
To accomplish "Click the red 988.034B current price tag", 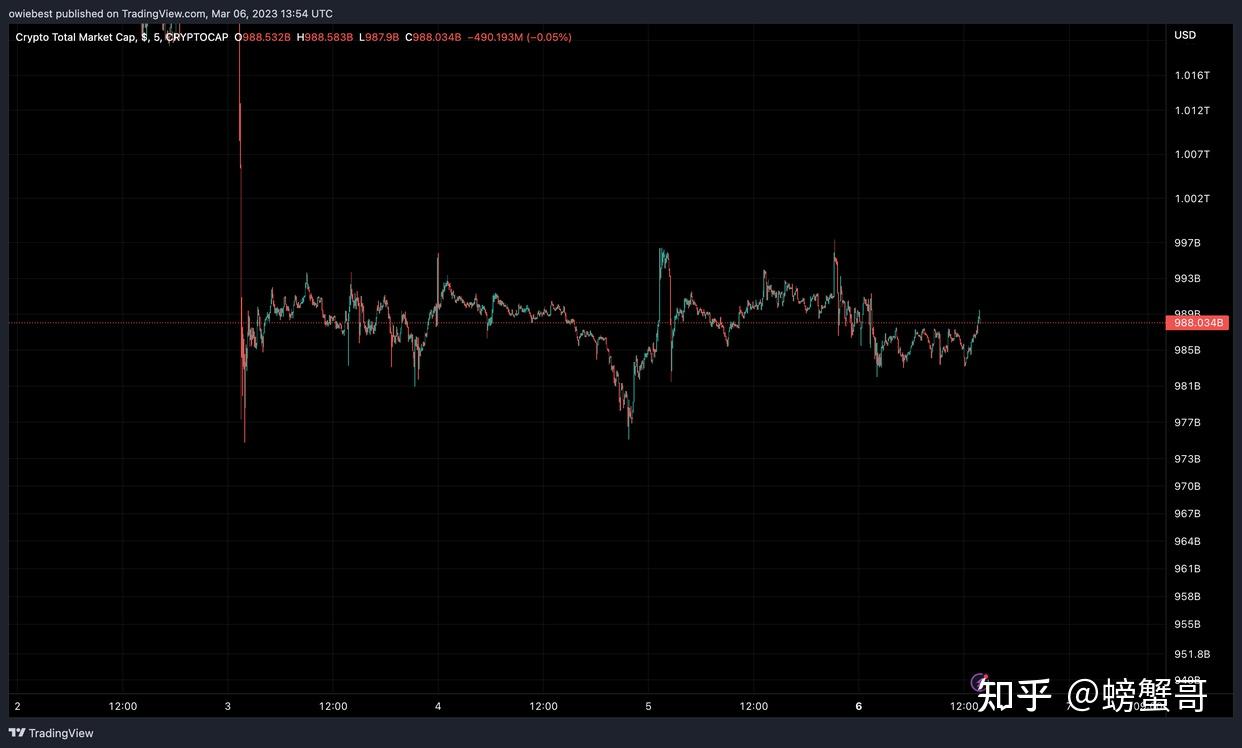I will coord(1197,322).
